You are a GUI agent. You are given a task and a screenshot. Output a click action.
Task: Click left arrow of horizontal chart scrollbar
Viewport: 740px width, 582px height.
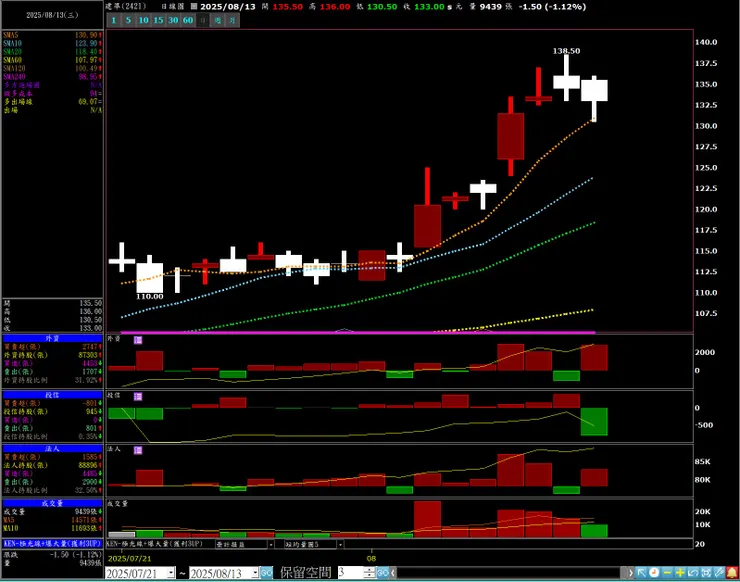393,573
